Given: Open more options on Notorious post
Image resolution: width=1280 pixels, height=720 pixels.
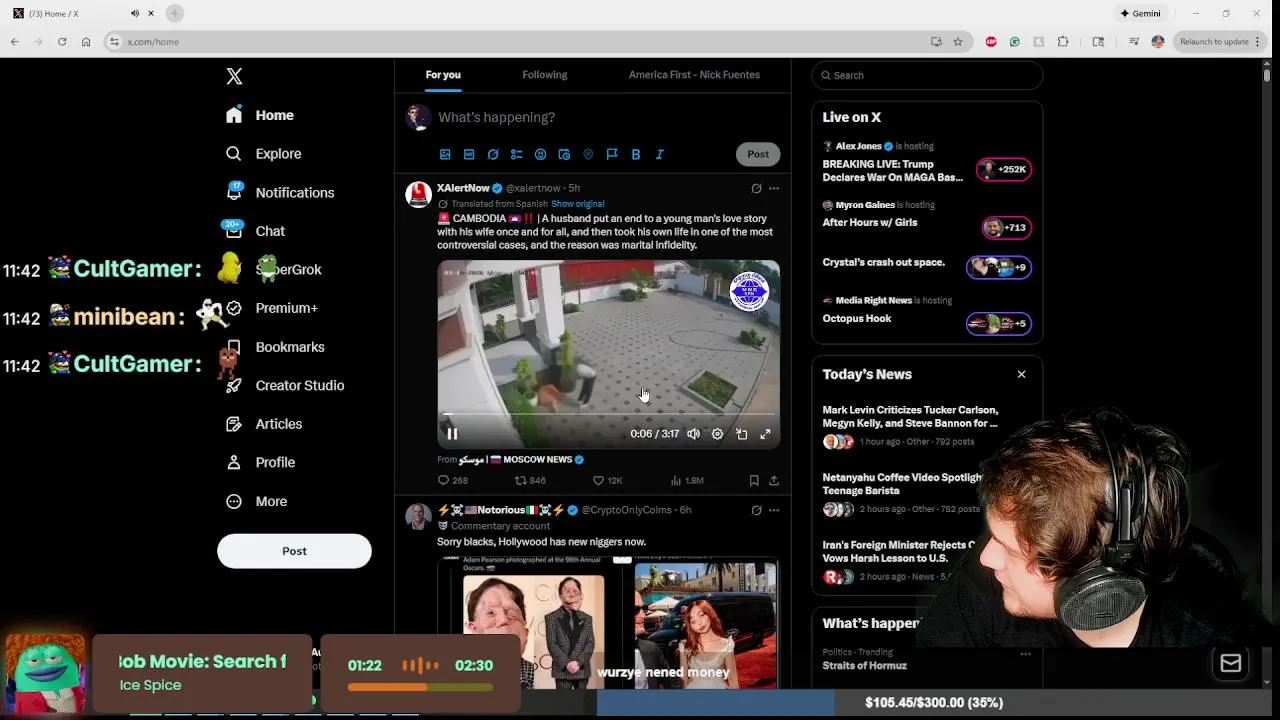Looking at the screenshot, I should click(773, 510).
